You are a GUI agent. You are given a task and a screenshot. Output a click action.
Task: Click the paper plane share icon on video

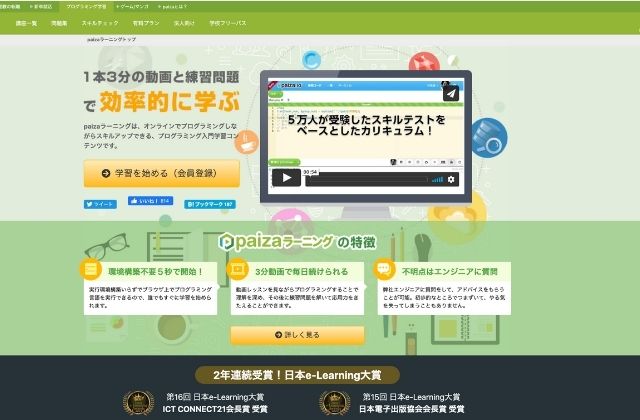pos(451,93)
